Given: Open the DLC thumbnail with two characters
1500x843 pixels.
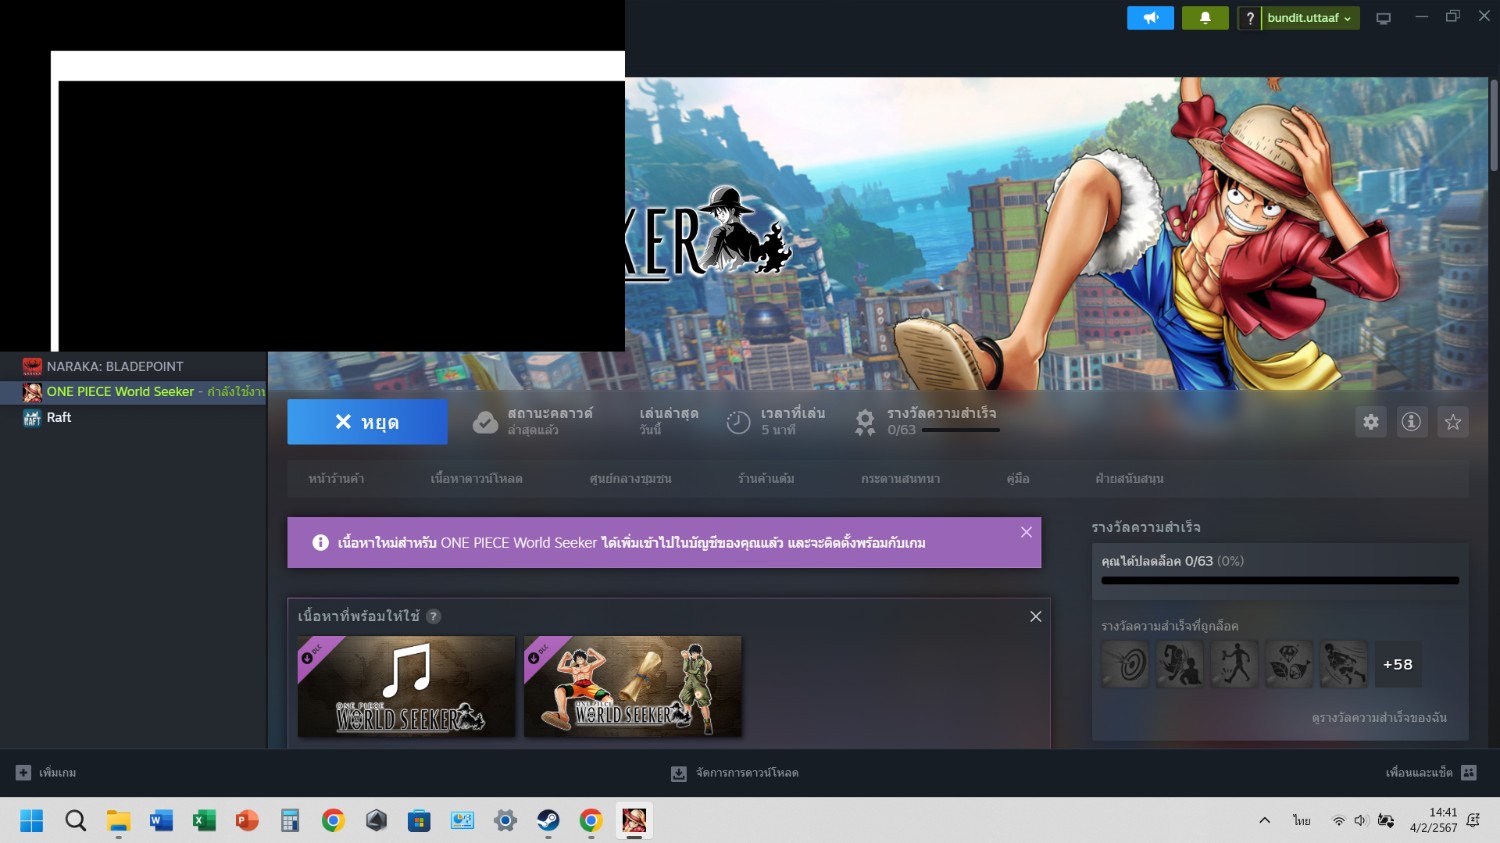Looking at the screenshot, I should tap(633, 686).
